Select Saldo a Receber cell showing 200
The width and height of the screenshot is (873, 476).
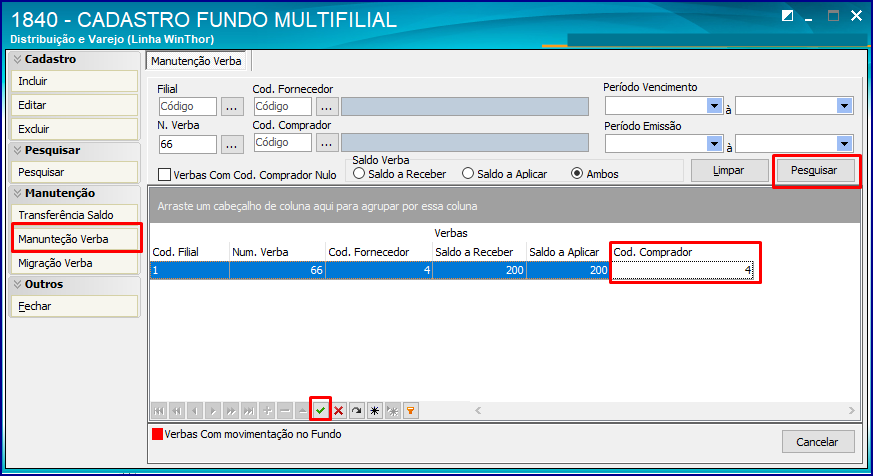pyautogui.click(x=480, y=271)
